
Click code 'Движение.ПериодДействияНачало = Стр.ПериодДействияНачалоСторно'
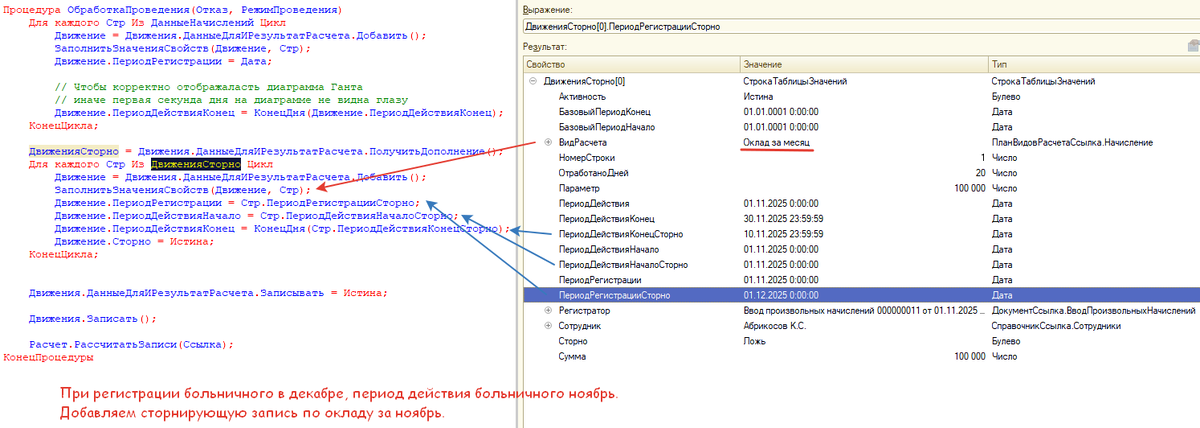pos(255,215)
